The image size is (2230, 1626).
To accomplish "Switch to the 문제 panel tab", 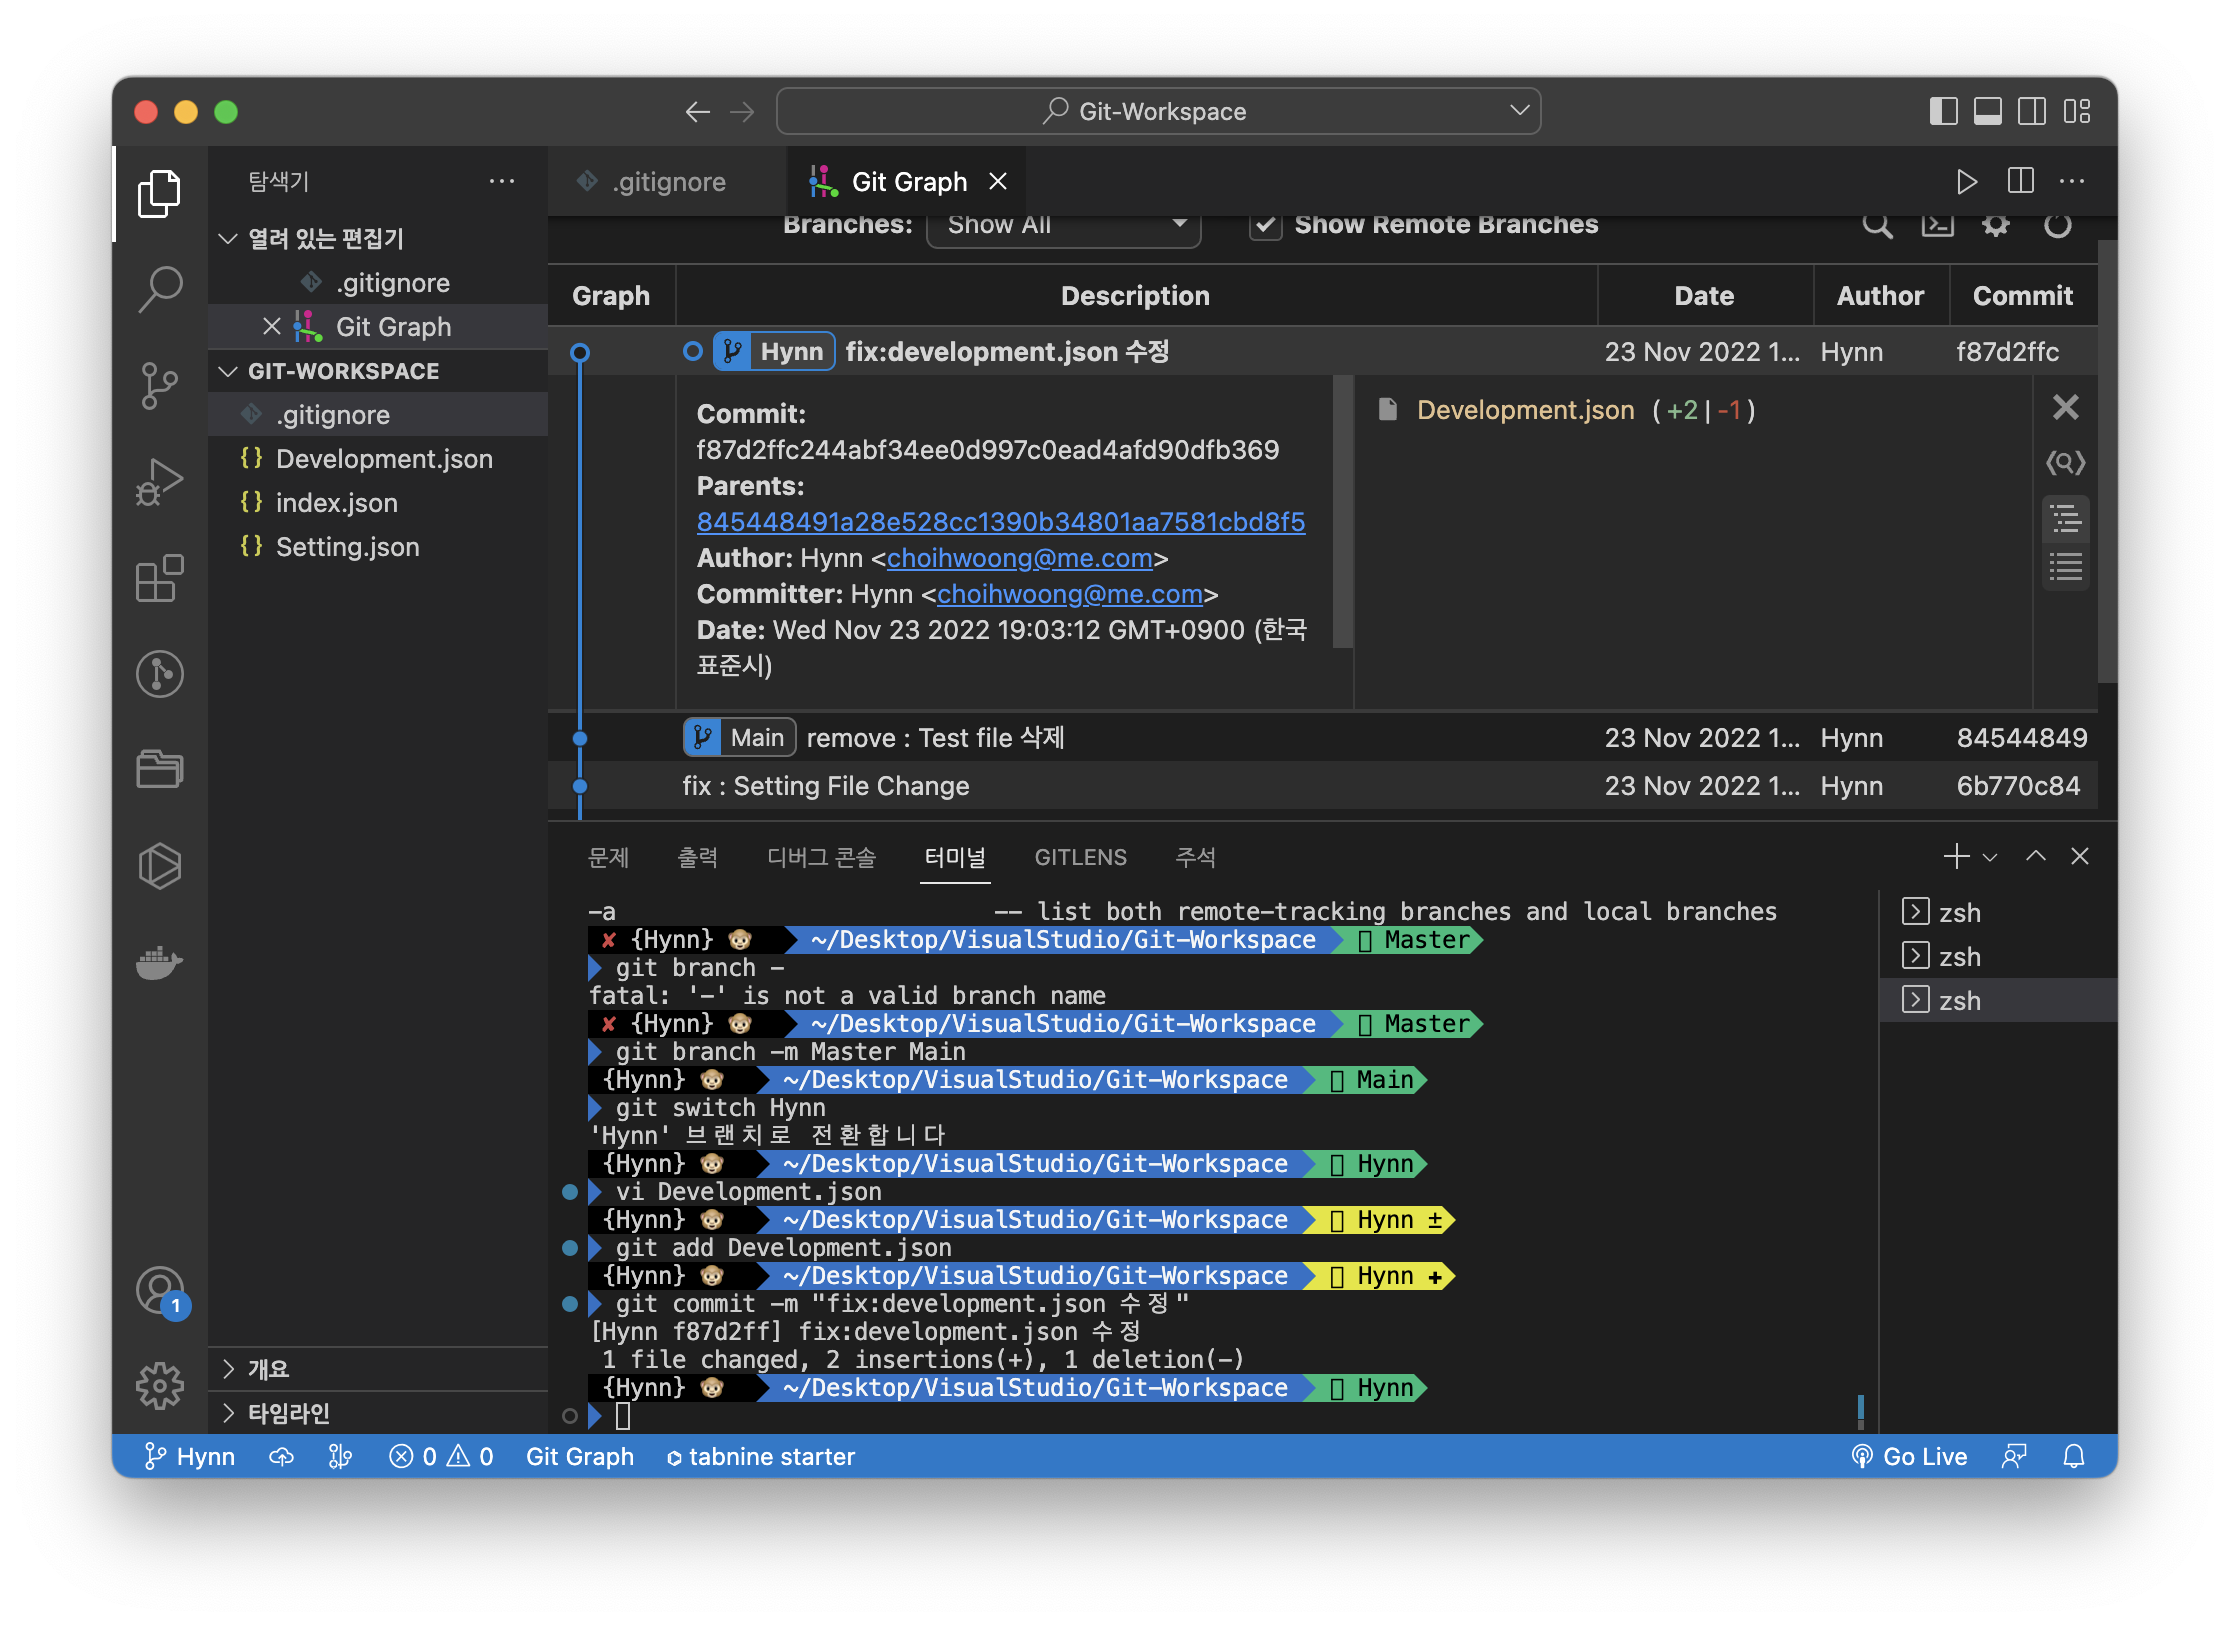I will (x=608, y=857).
